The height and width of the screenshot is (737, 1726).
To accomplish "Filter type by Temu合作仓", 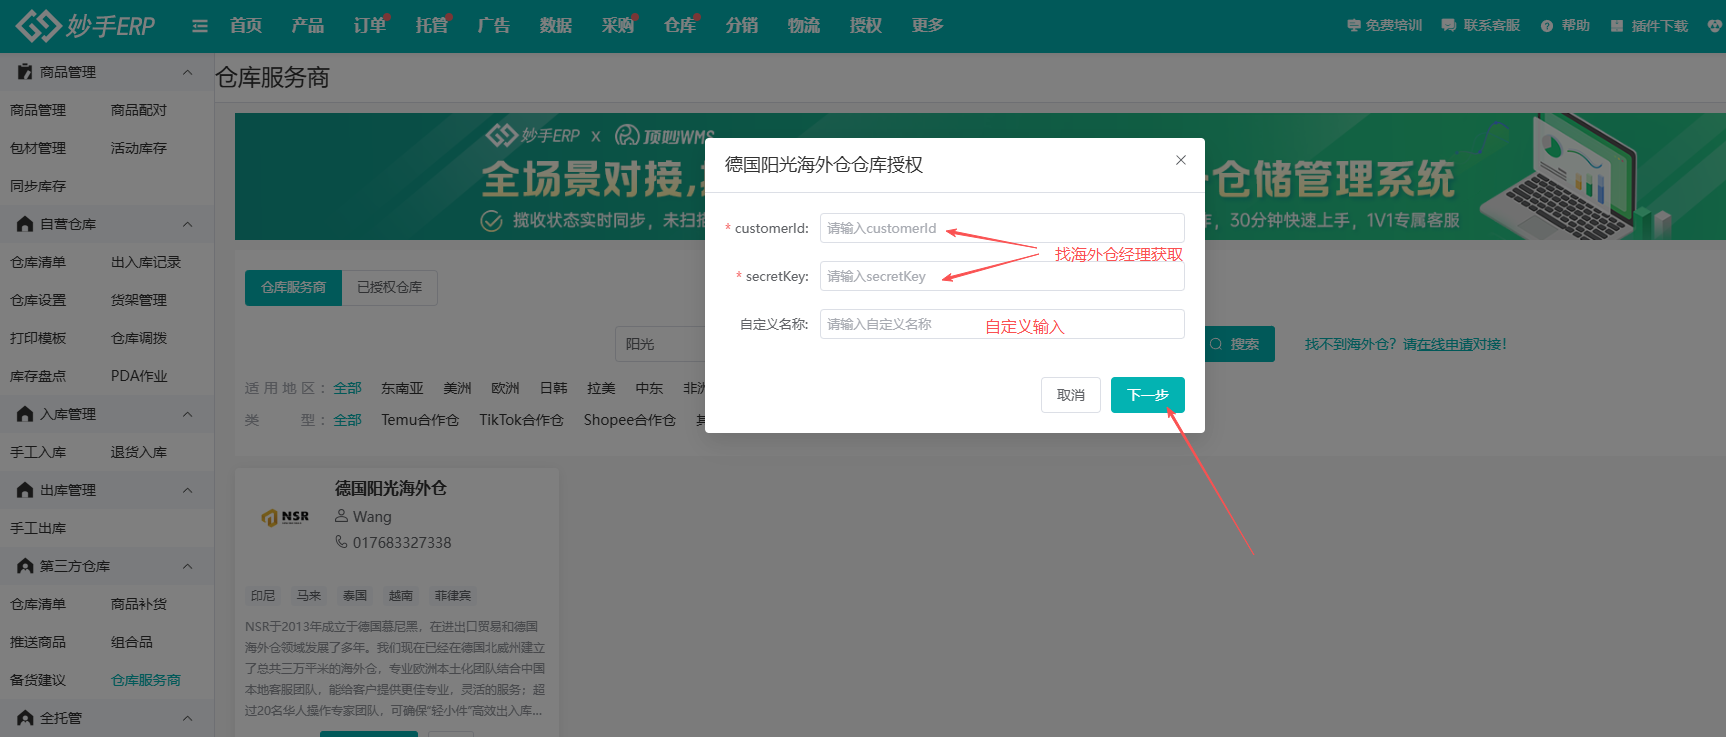I will point(420,420).
